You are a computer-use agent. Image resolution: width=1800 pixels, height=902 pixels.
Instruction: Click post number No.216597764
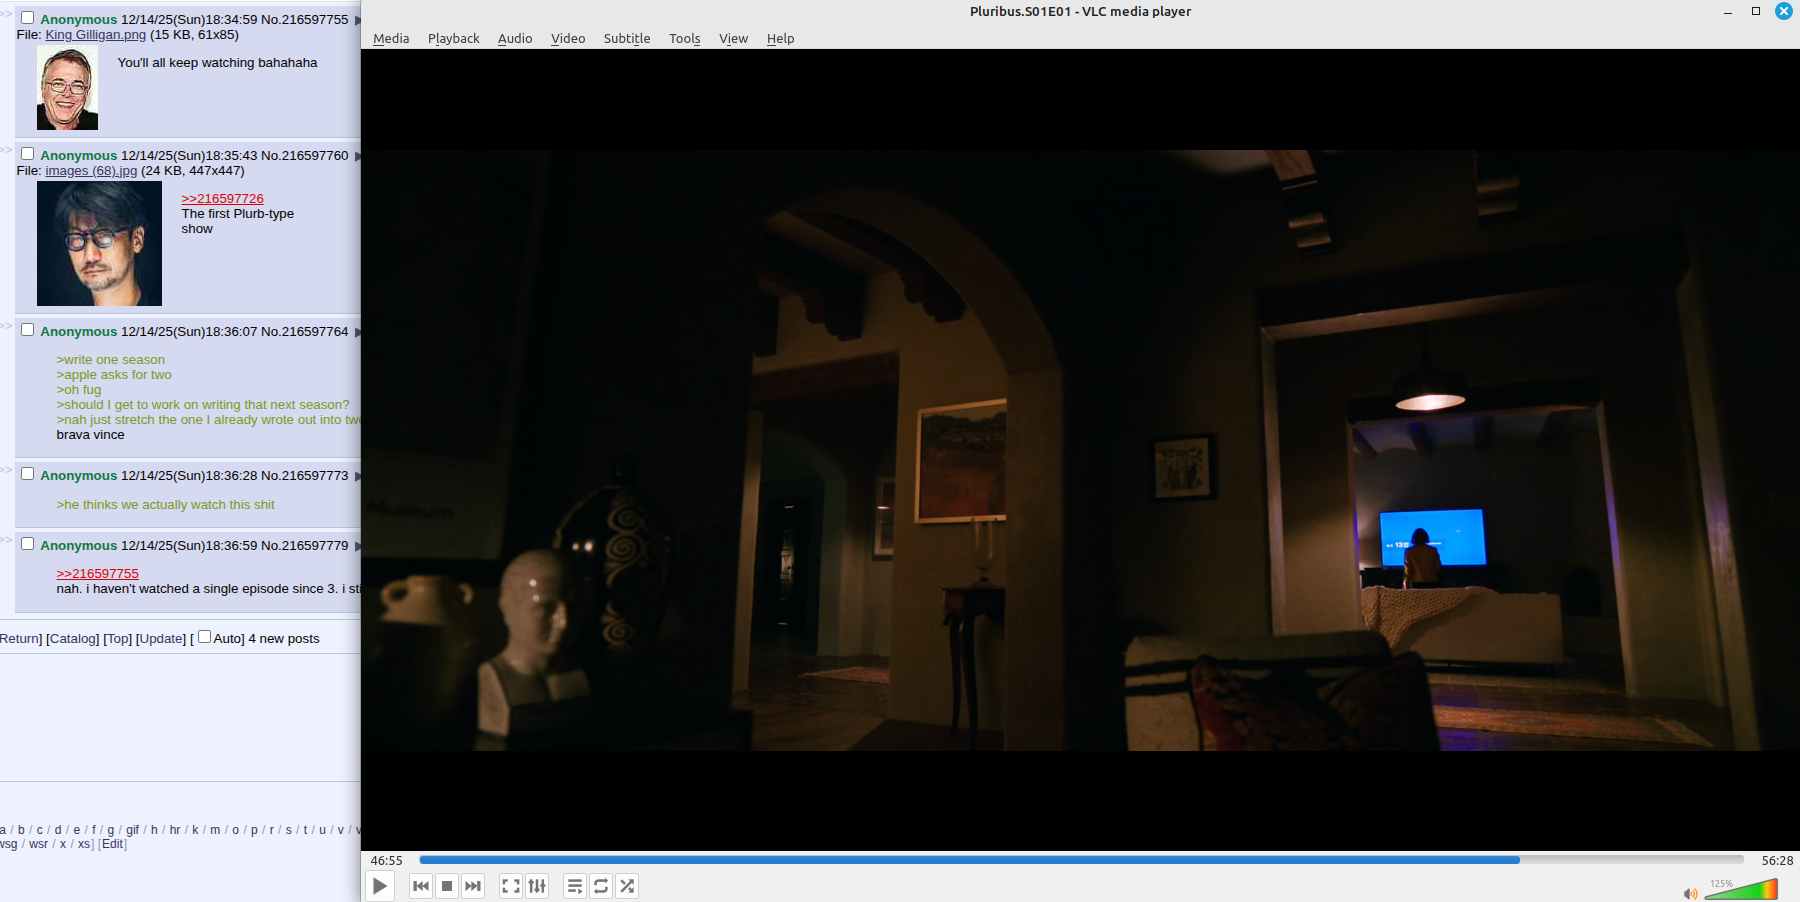(305, 332)
